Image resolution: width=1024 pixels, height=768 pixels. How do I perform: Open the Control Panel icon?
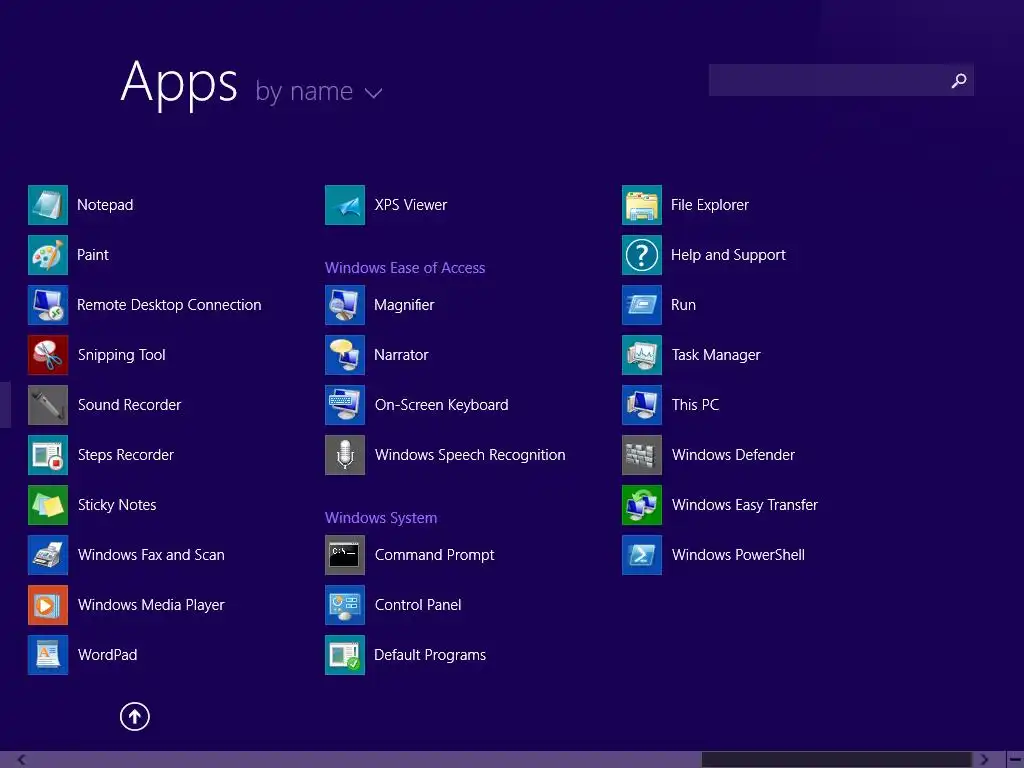345,605
